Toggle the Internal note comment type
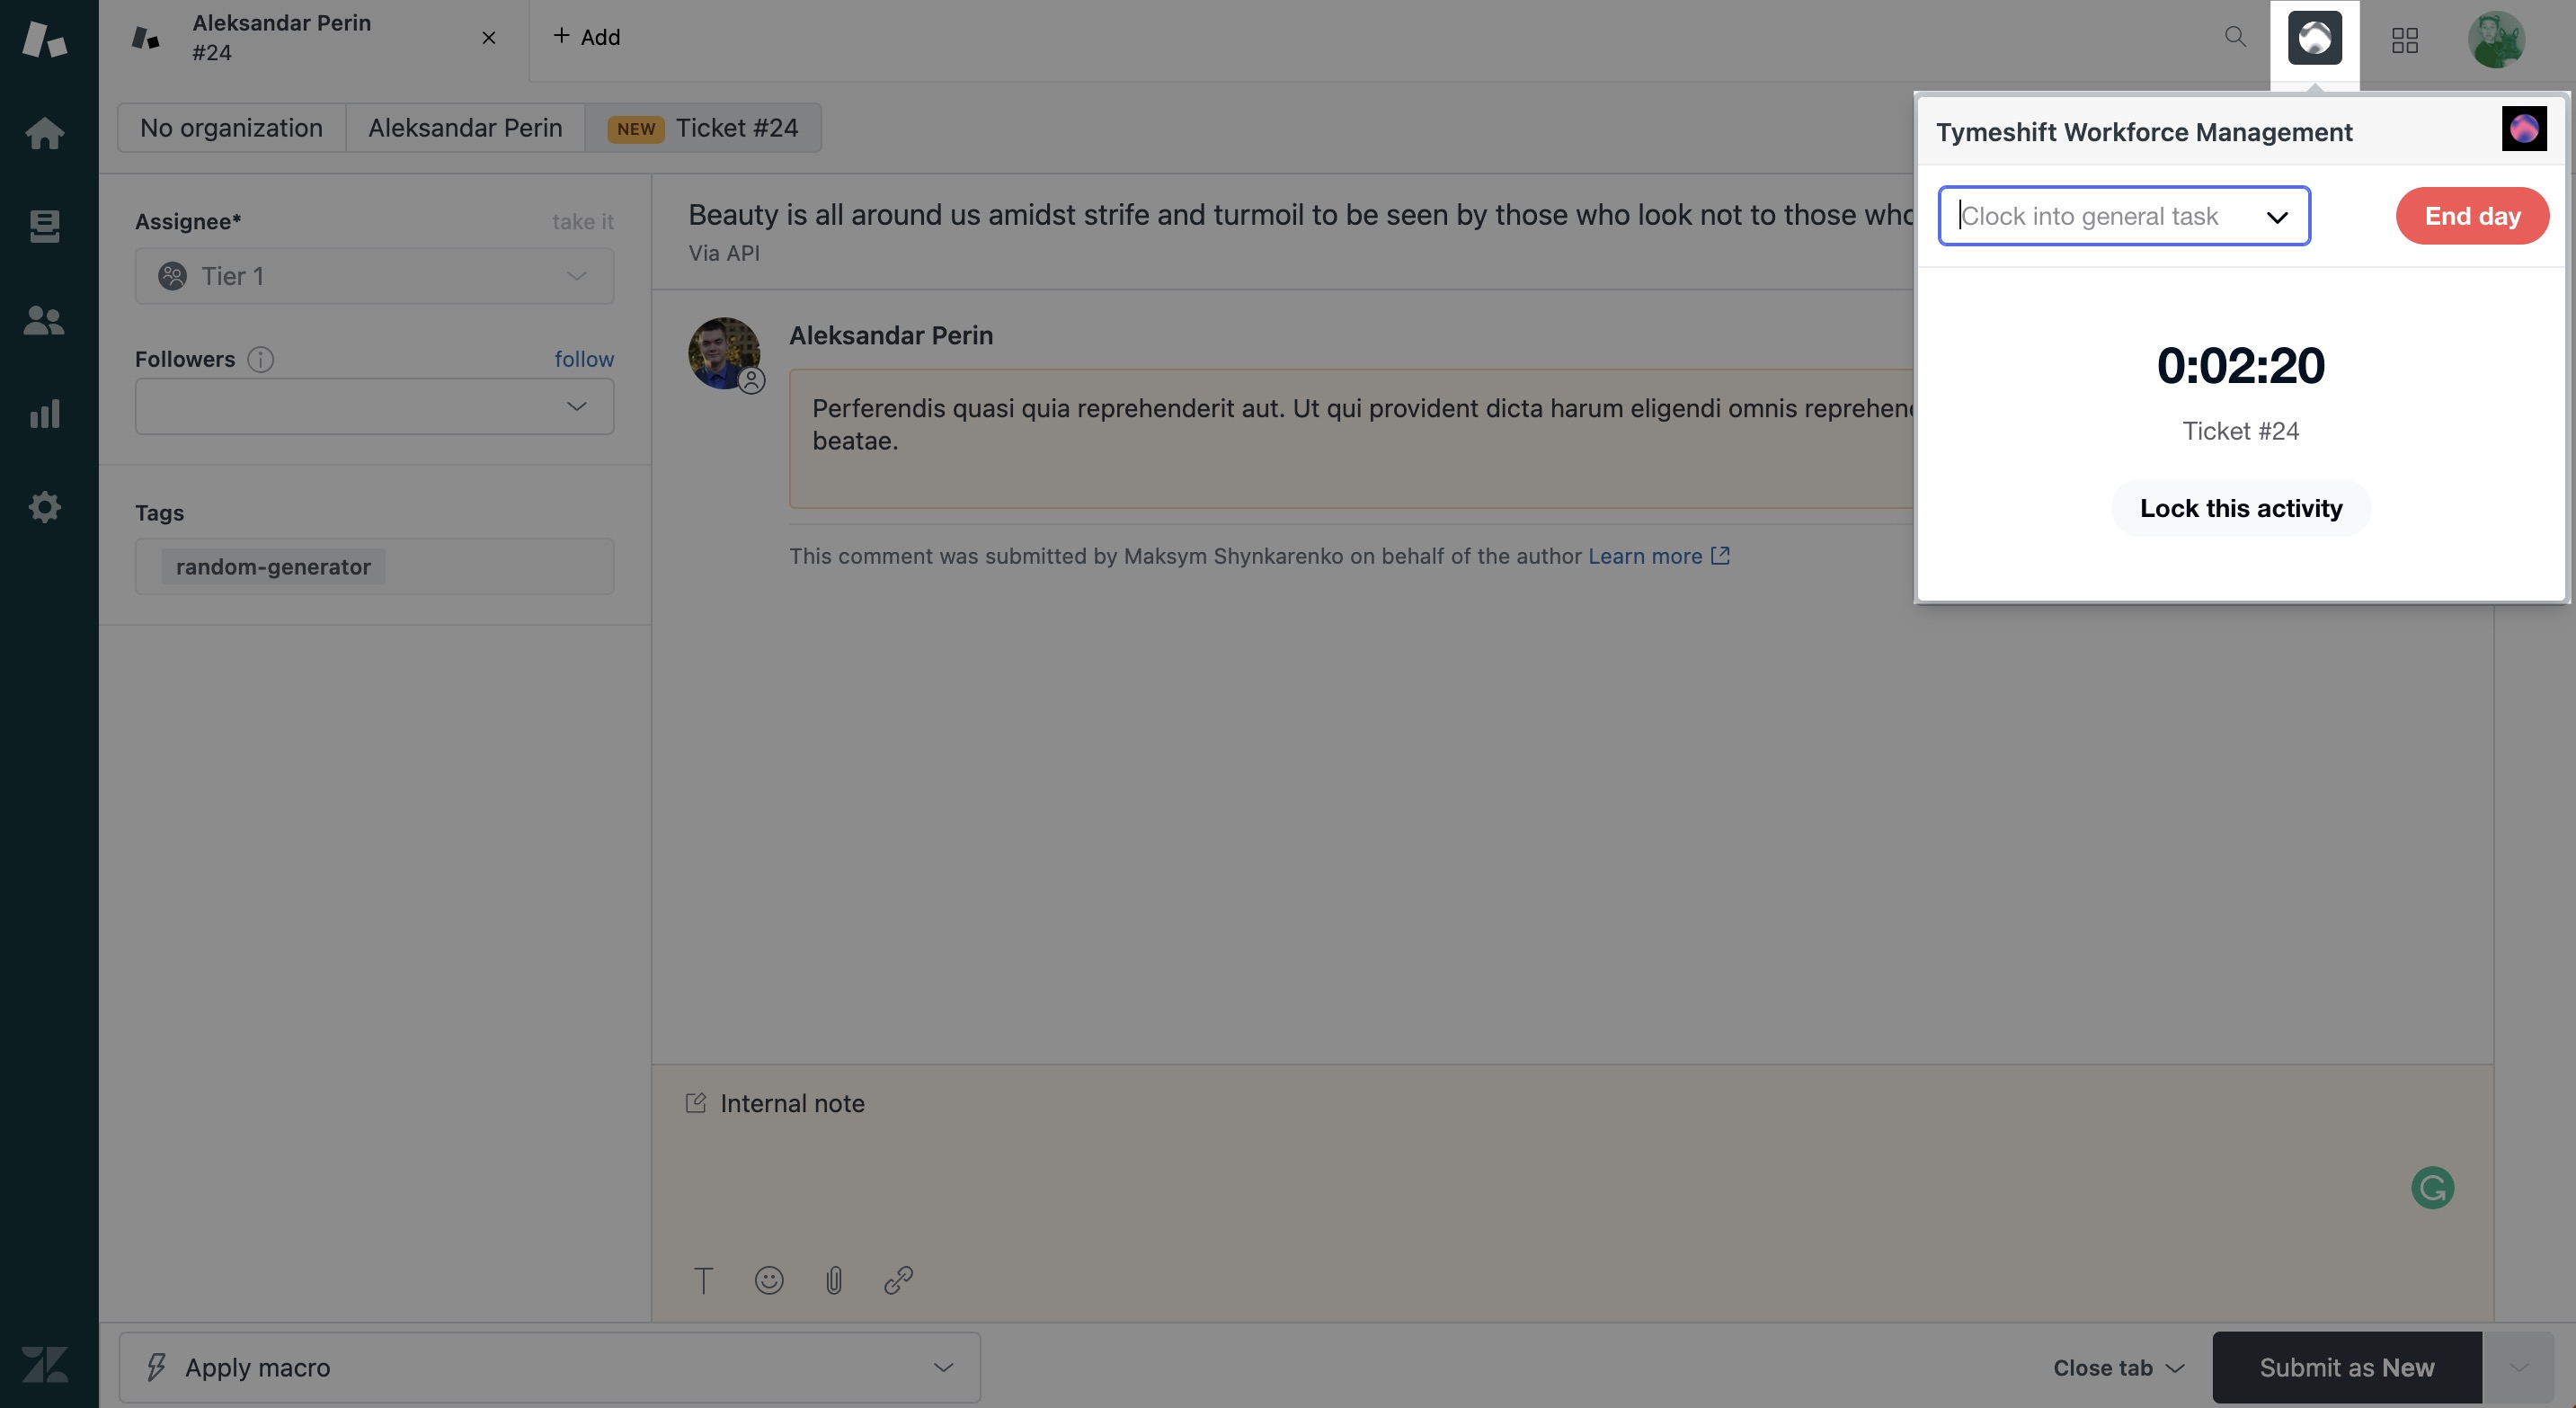 [x=775, y=1103]
